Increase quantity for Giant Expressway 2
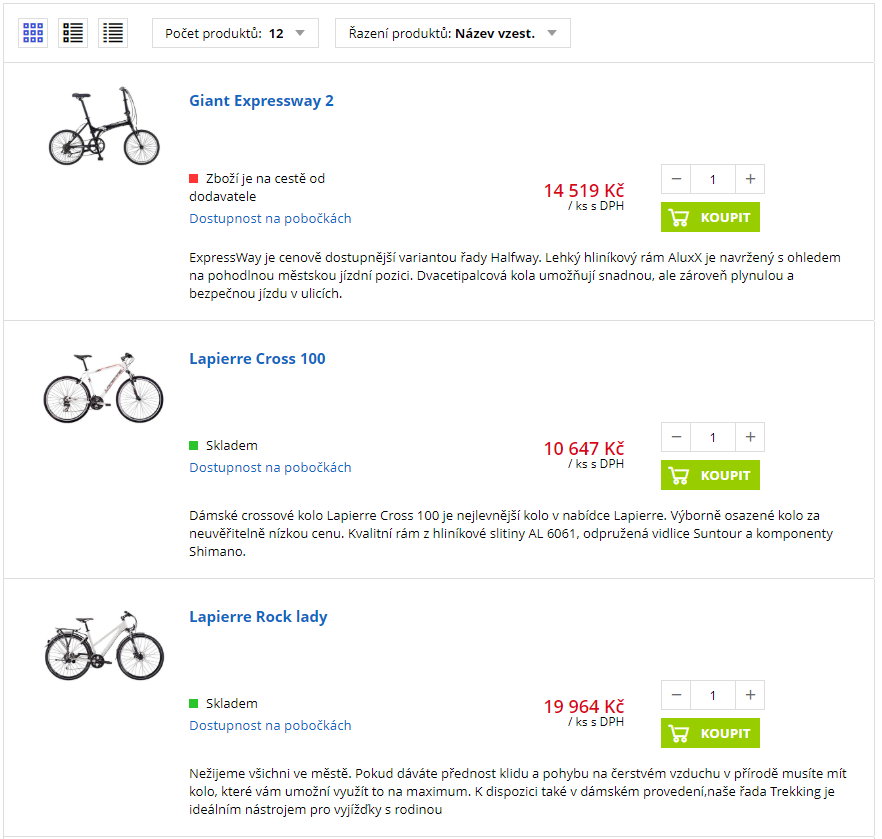Image resolution: width=882 pixels, height=839 pixels. click(750, 180)
